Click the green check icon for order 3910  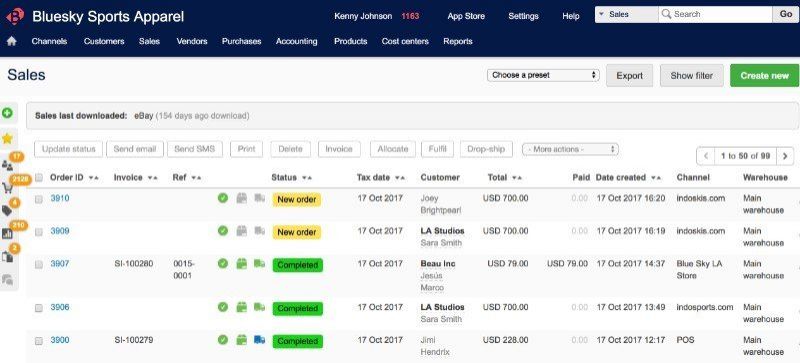point(222,198)
